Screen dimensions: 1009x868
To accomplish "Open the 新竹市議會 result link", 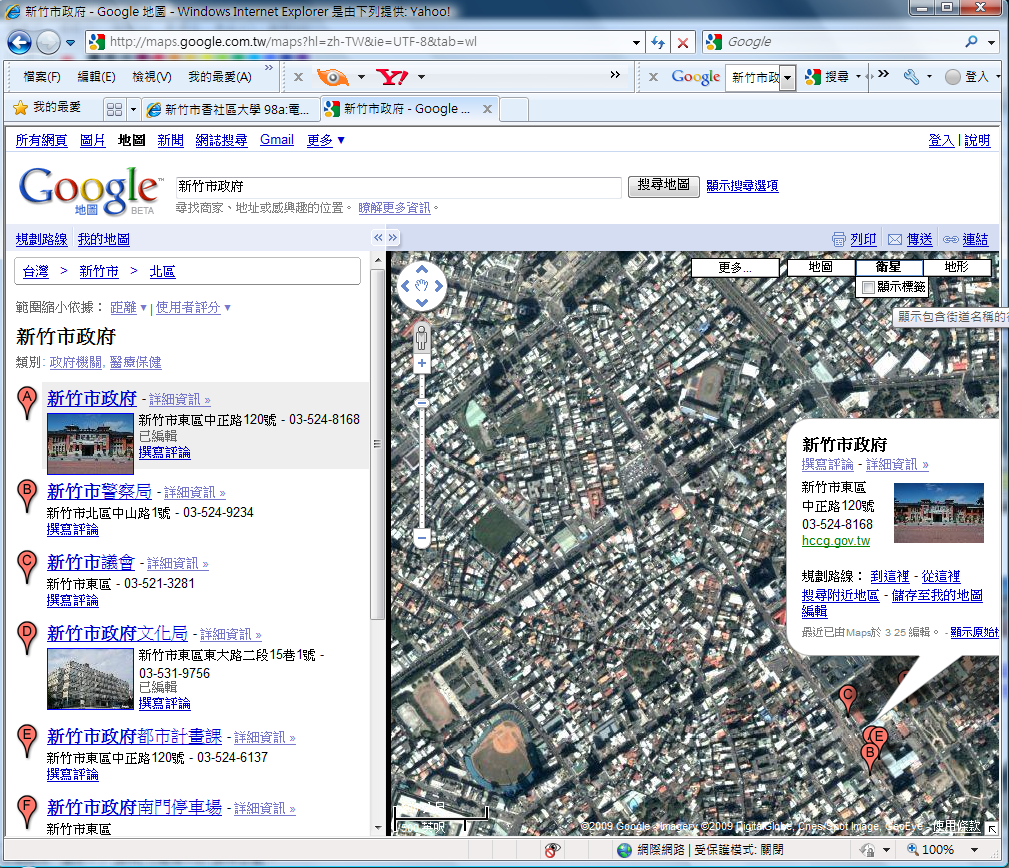I will pyautogui.click(x=91, y=562).
